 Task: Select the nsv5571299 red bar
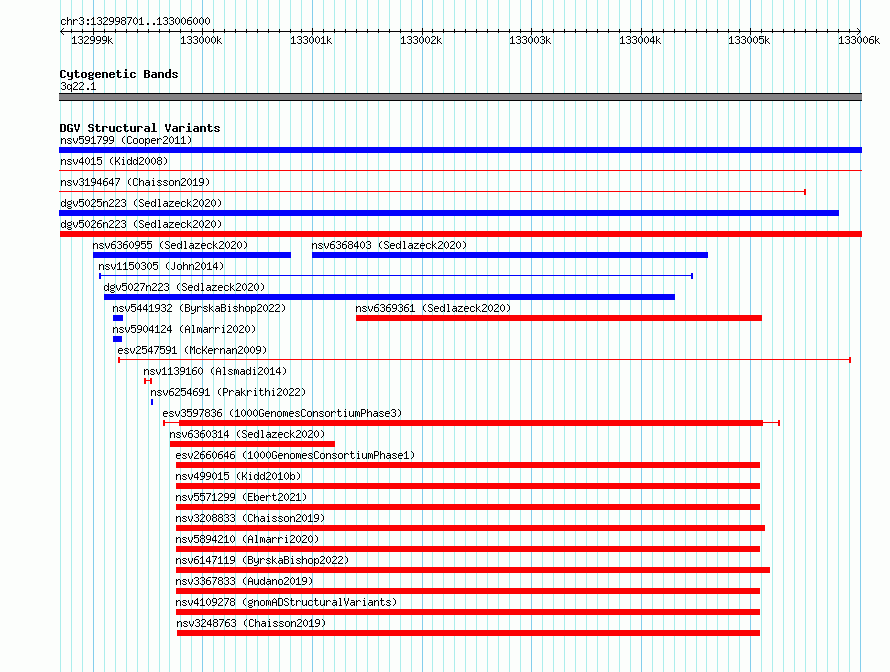468,507
